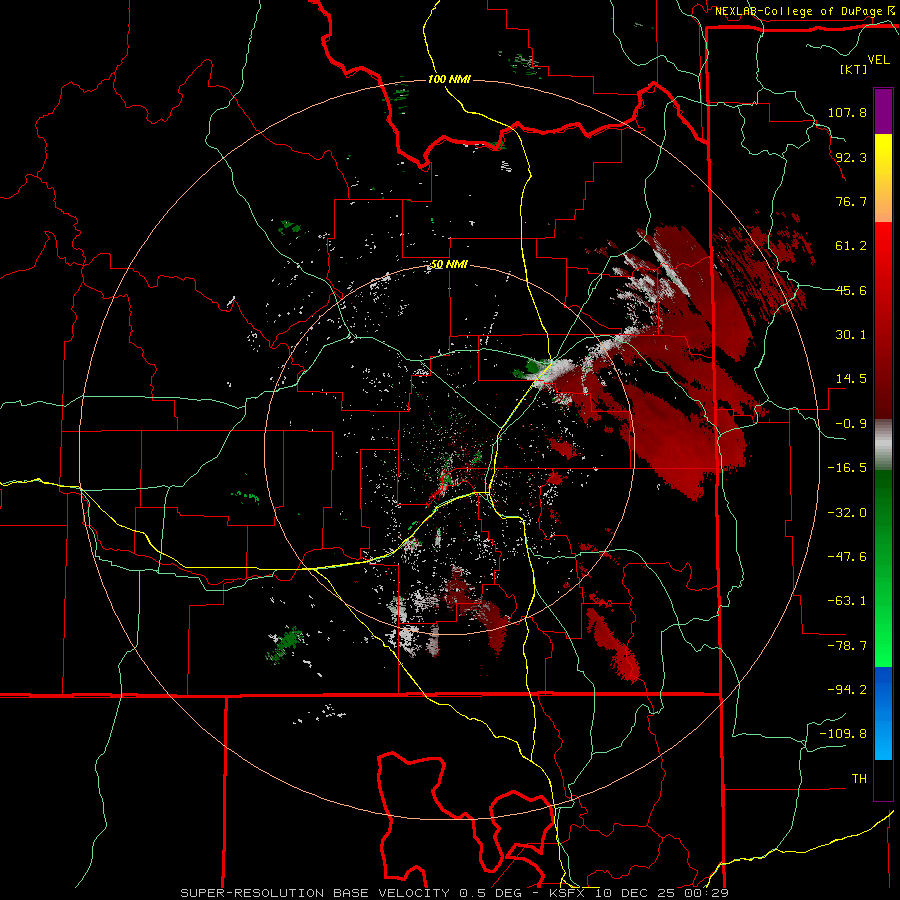Click the gray near-zero color bar segment
Image resolution: width=900 pixels, height=900 pixels.
(x=883, y=444)
